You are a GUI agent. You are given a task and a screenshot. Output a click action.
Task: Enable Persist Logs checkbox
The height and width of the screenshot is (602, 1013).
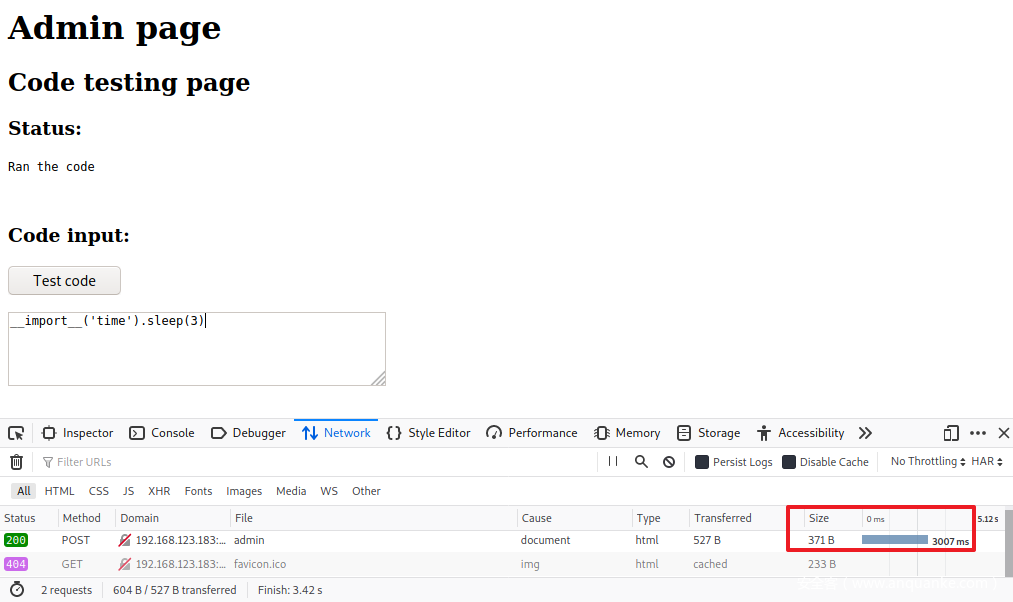click(702, 462)
